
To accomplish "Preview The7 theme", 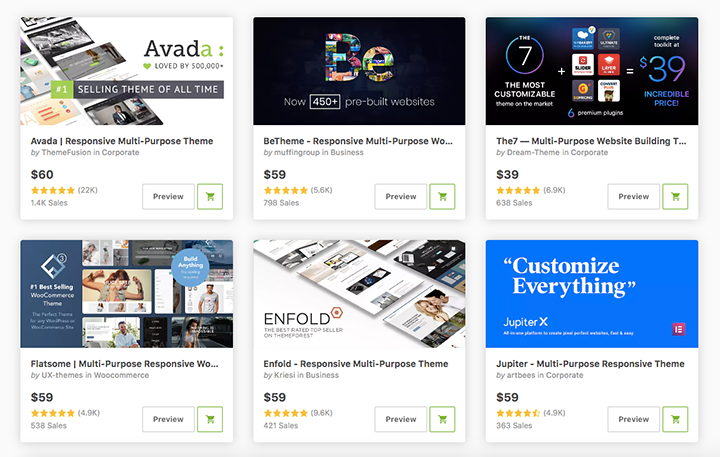I will [x=634, y=197].
